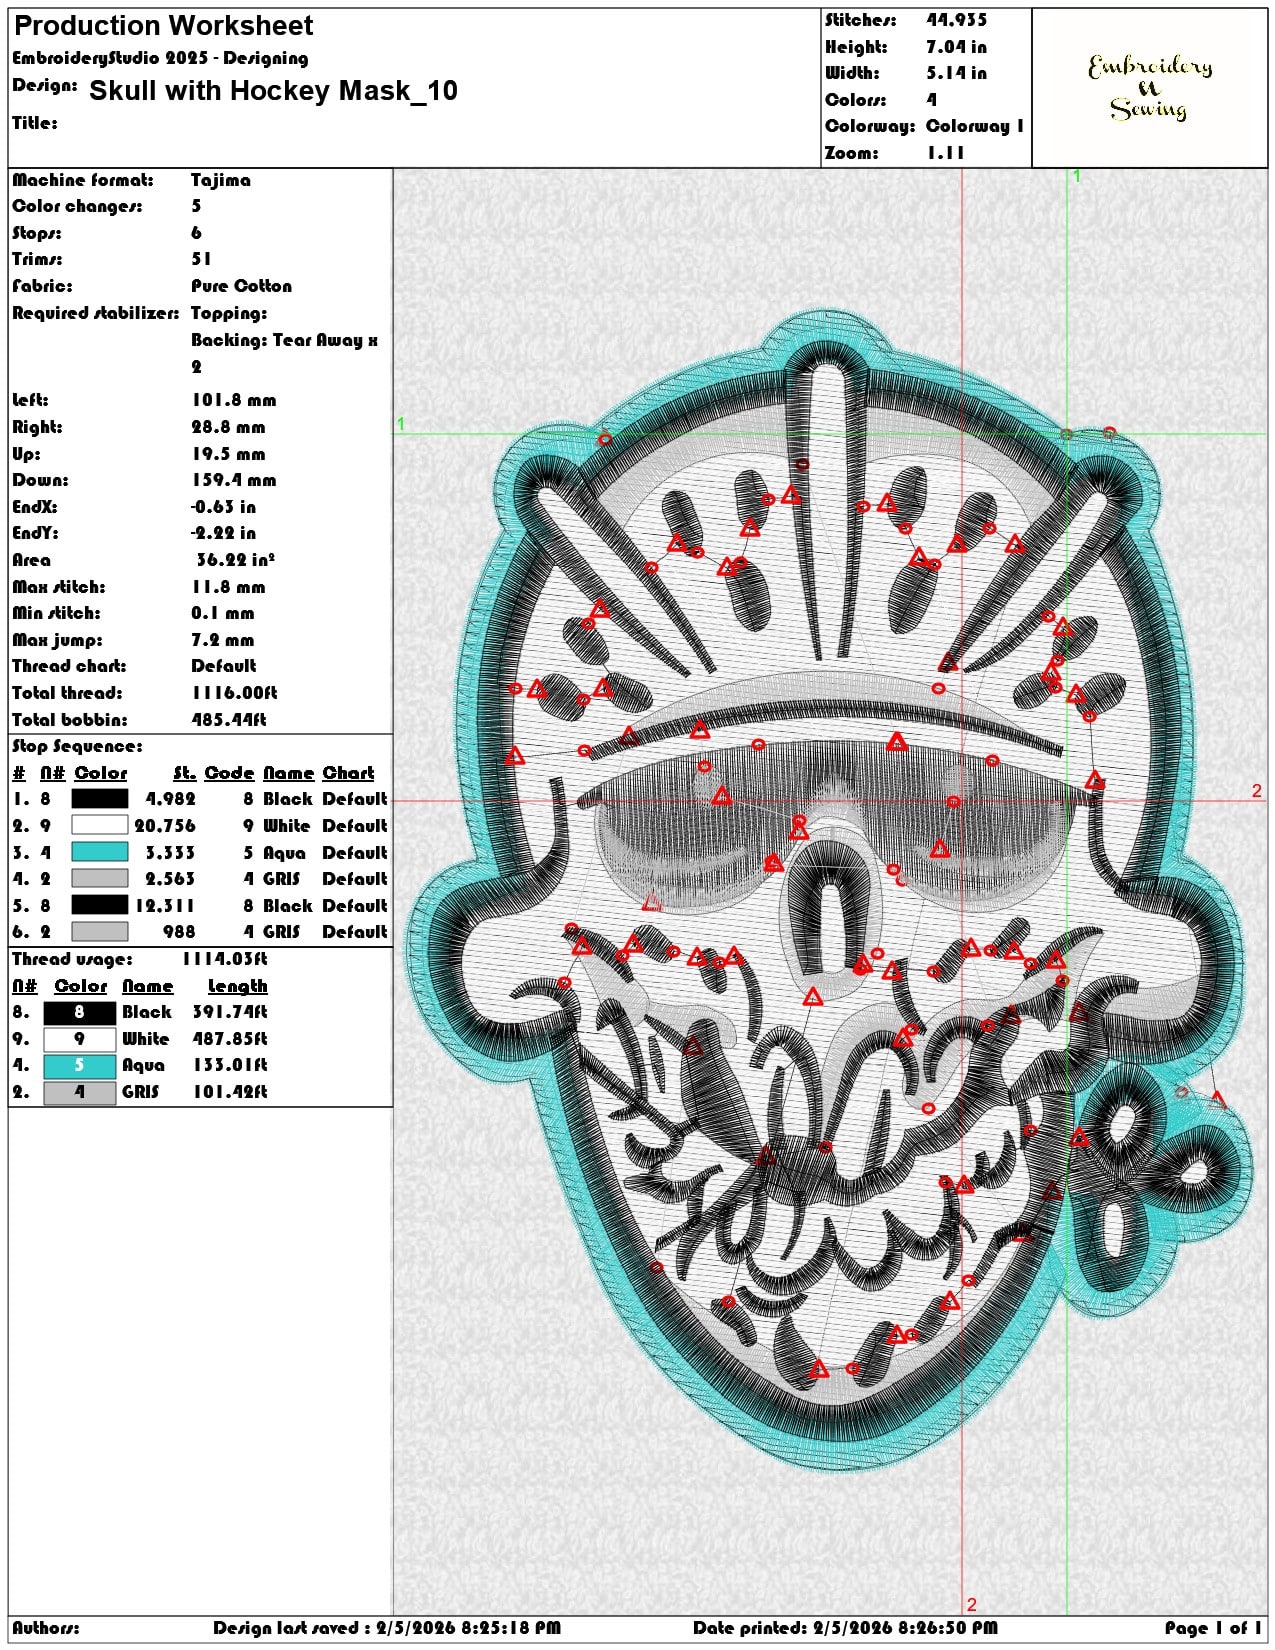Click the down value '159.4 mm'

234,480
